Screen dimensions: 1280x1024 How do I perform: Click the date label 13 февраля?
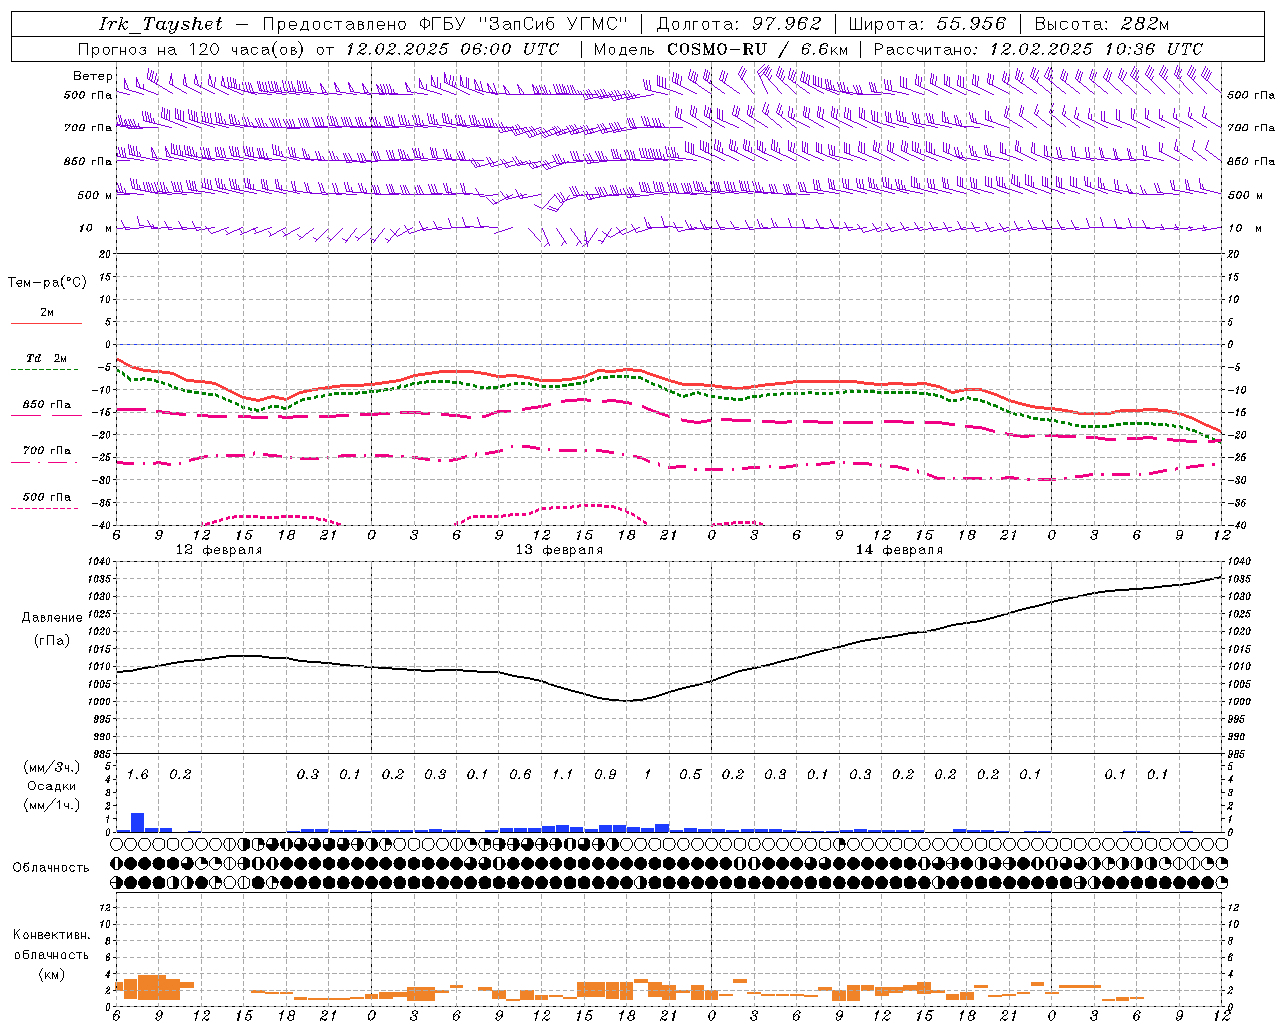coord(559,550)
